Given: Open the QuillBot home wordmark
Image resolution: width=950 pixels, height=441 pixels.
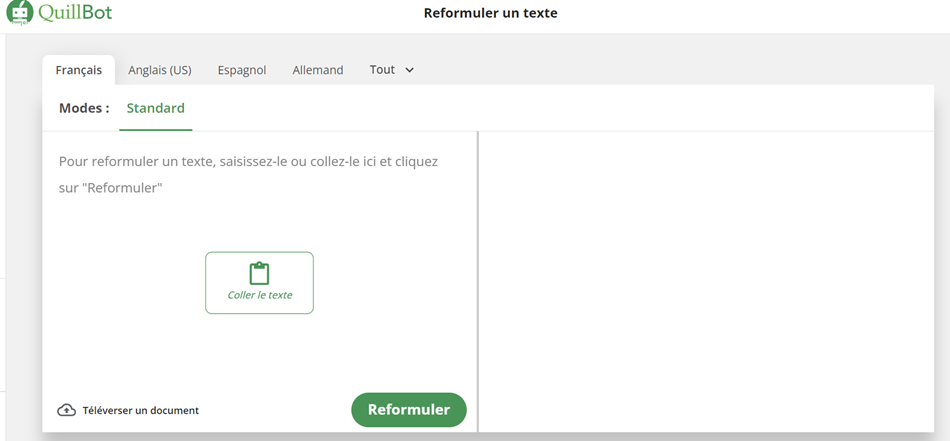Looking at the screenshot, I should tap(75, 13).
